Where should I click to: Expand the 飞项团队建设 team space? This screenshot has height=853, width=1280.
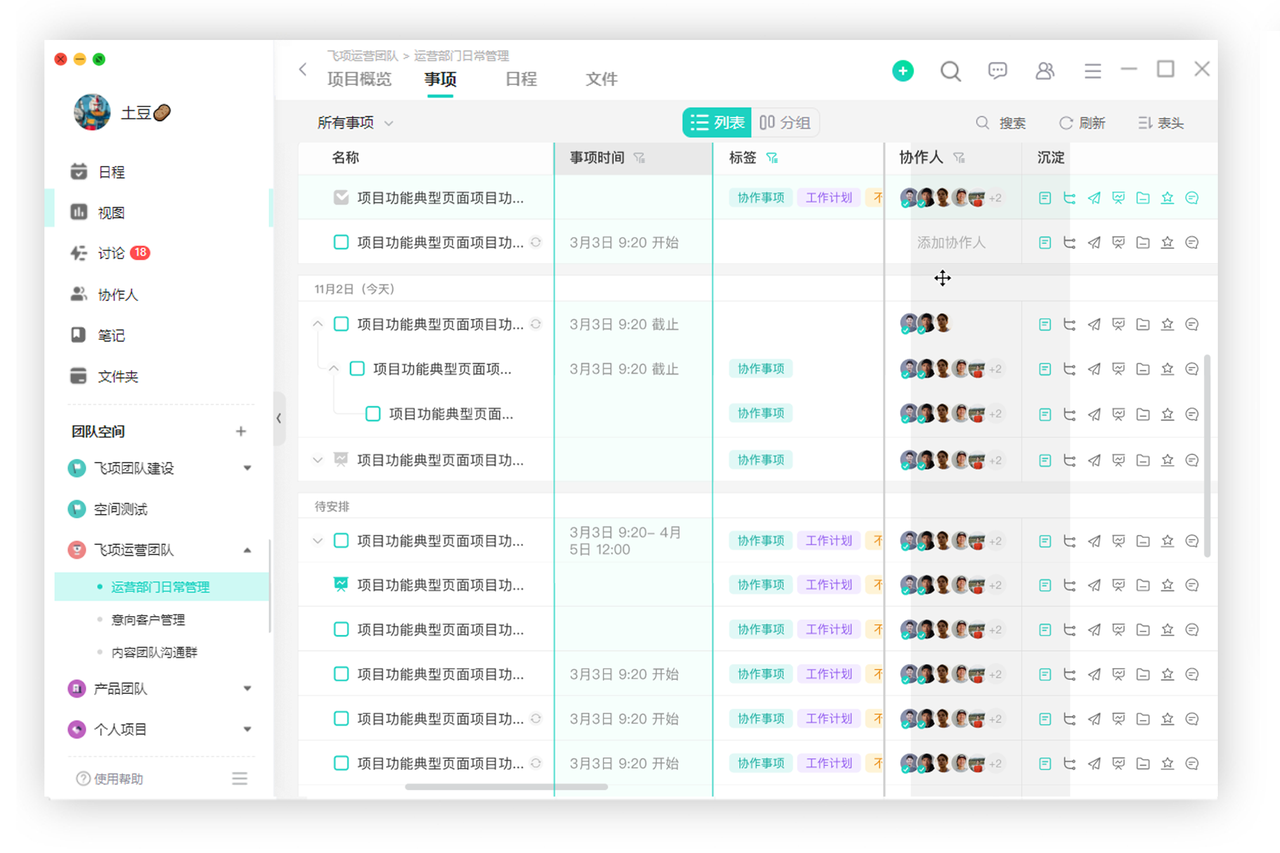[x=247, y=468]
